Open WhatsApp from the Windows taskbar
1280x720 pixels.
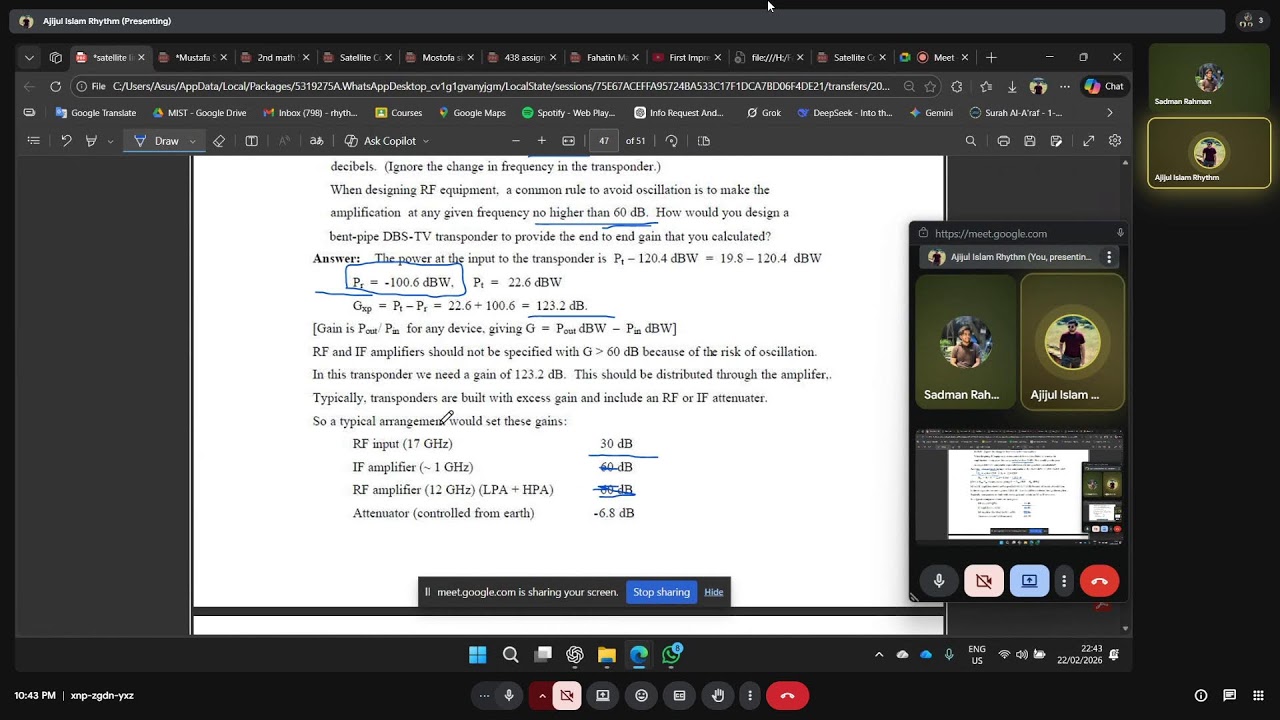point(672,655)
